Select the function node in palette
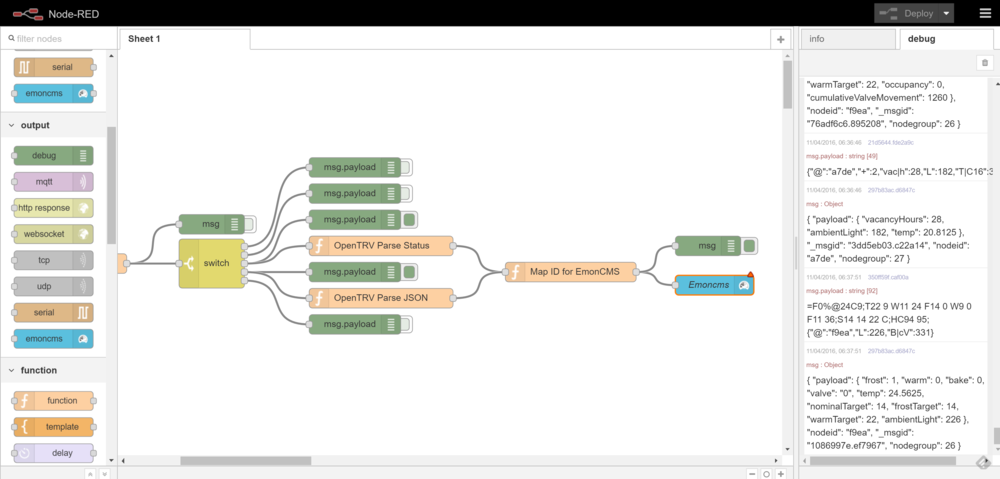The image size is (1000, 479). 54,401
